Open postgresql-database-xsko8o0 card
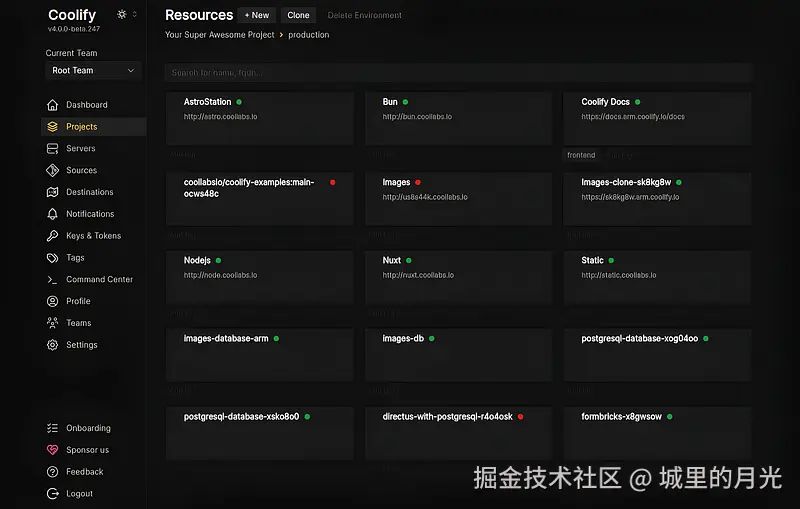This screenshot has height=509, width=800. click(x=260, y=433)
